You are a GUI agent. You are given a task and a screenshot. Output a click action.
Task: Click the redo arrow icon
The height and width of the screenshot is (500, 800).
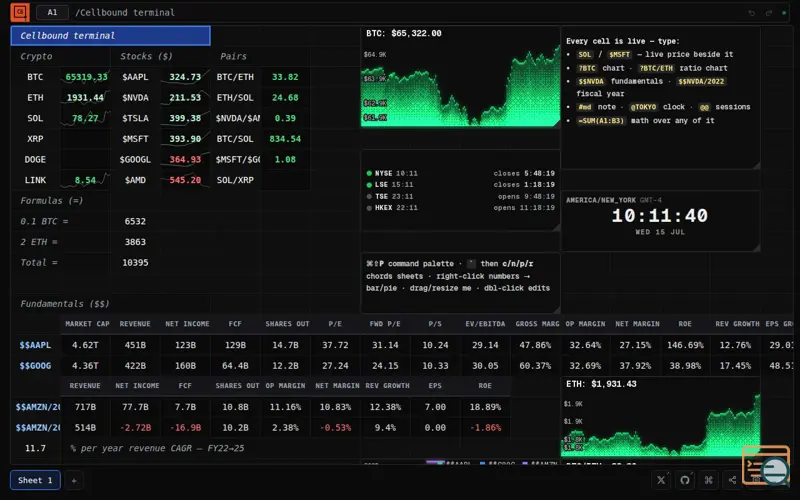pos(768,13)
